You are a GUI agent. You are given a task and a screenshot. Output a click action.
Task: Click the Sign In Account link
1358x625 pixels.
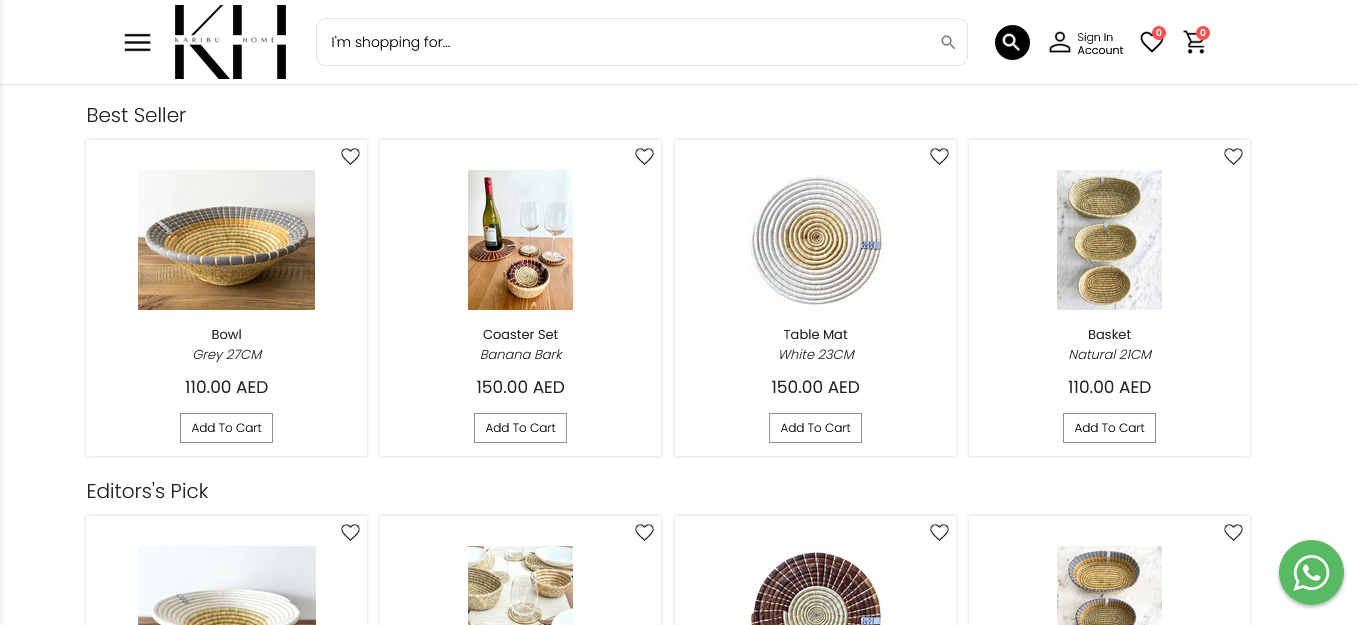point(1100,44)
